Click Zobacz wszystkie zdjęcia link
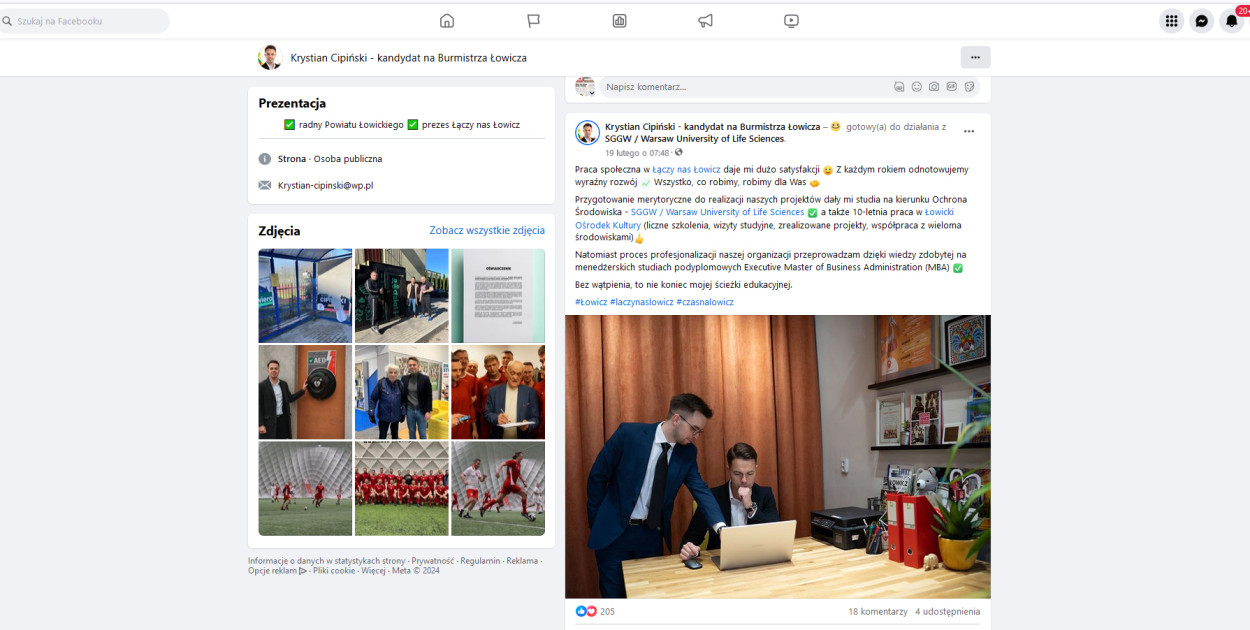This screenshot has height=630, width=1250. pos(487,230)
